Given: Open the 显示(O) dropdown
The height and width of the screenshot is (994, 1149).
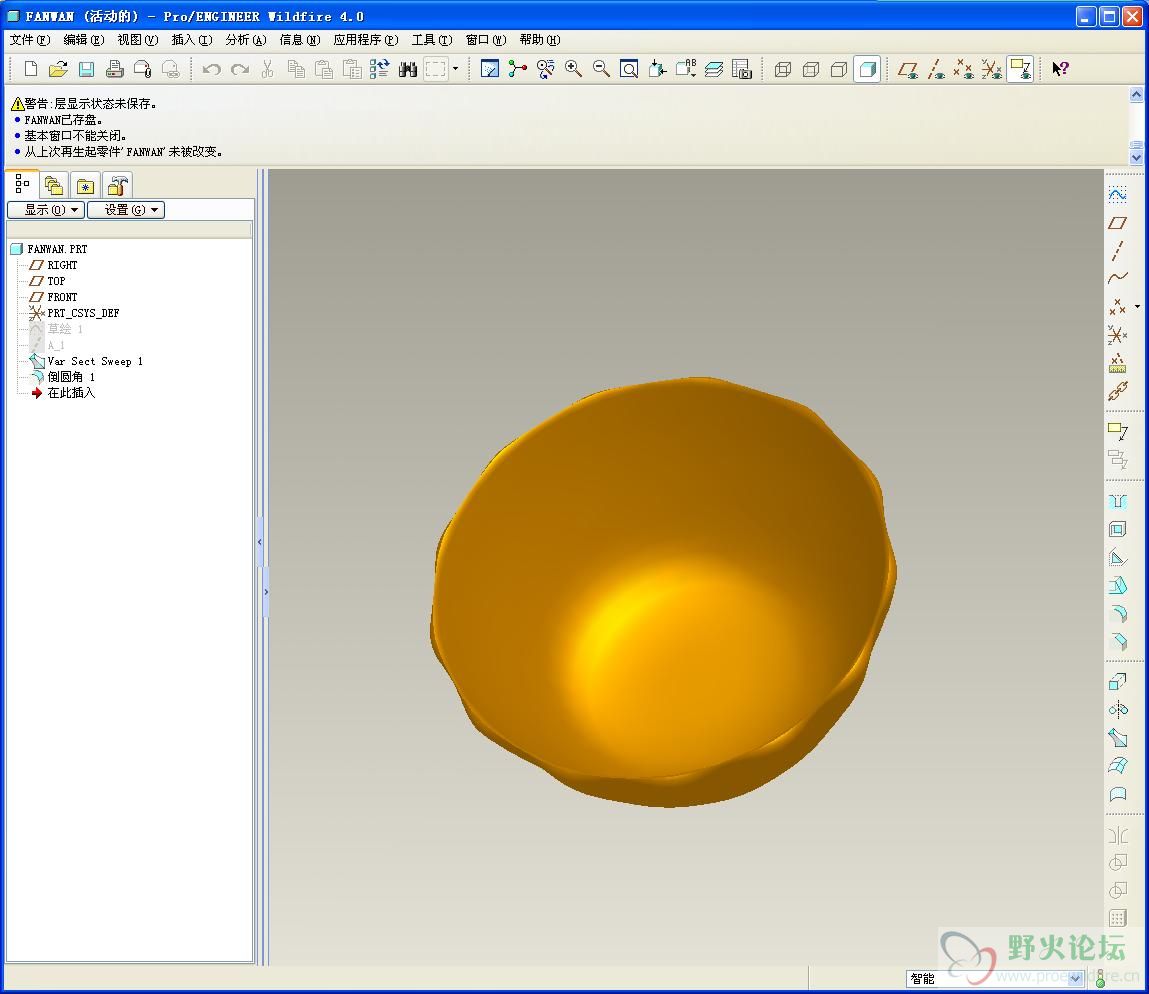Looking at the screenshot, I should pos(46,210).
